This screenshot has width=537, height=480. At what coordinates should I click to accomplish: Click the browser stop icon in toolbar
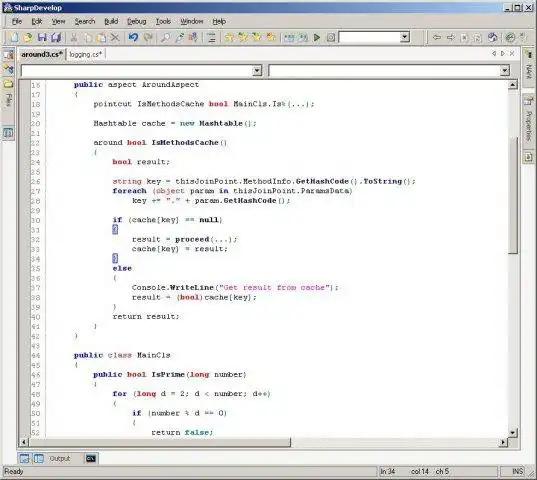point(464,37)
